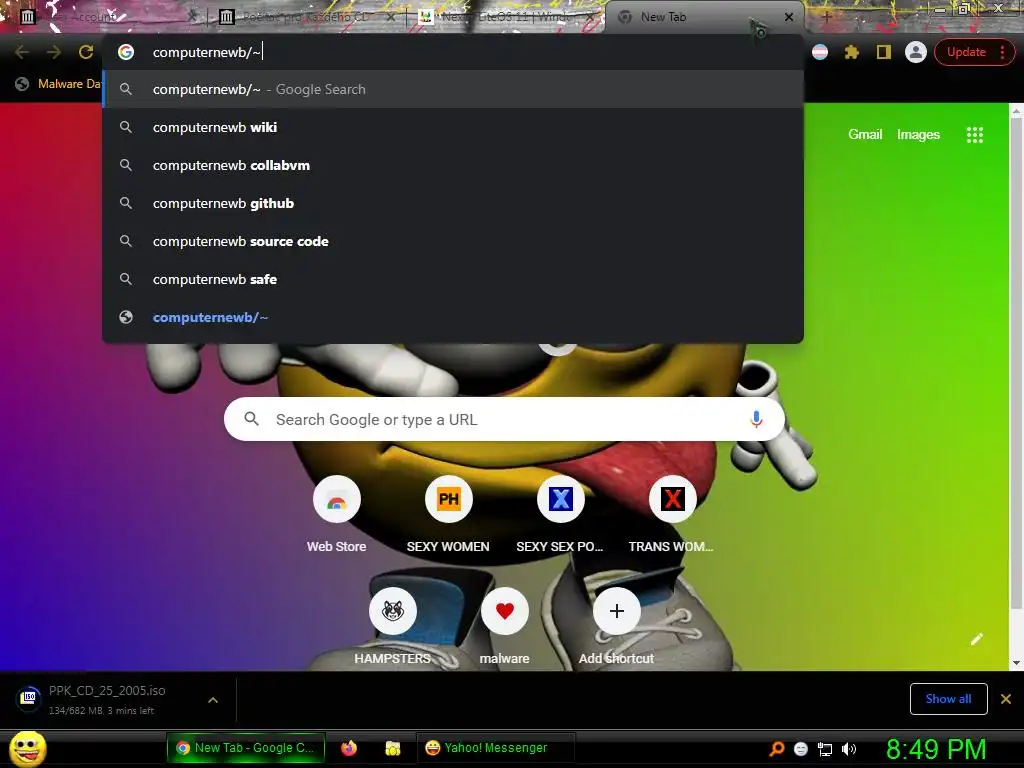Viewport: 1024px width, 768px height.
Task: Select suggestion computernewb collabvm
Action: tap(453, 165)
